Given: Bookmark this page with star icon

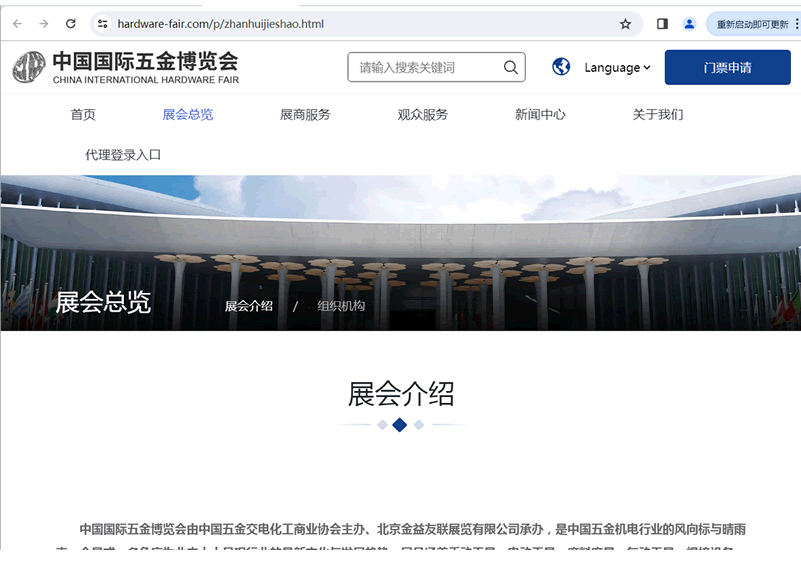Looking at the screenshot, I should click(625, 24).
